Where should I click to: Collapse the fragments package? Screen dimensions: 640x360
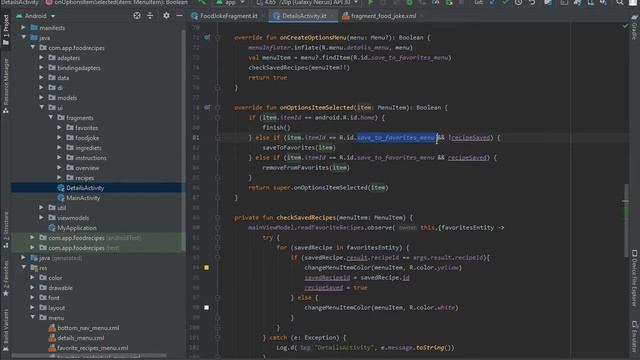tap(51, 118)
